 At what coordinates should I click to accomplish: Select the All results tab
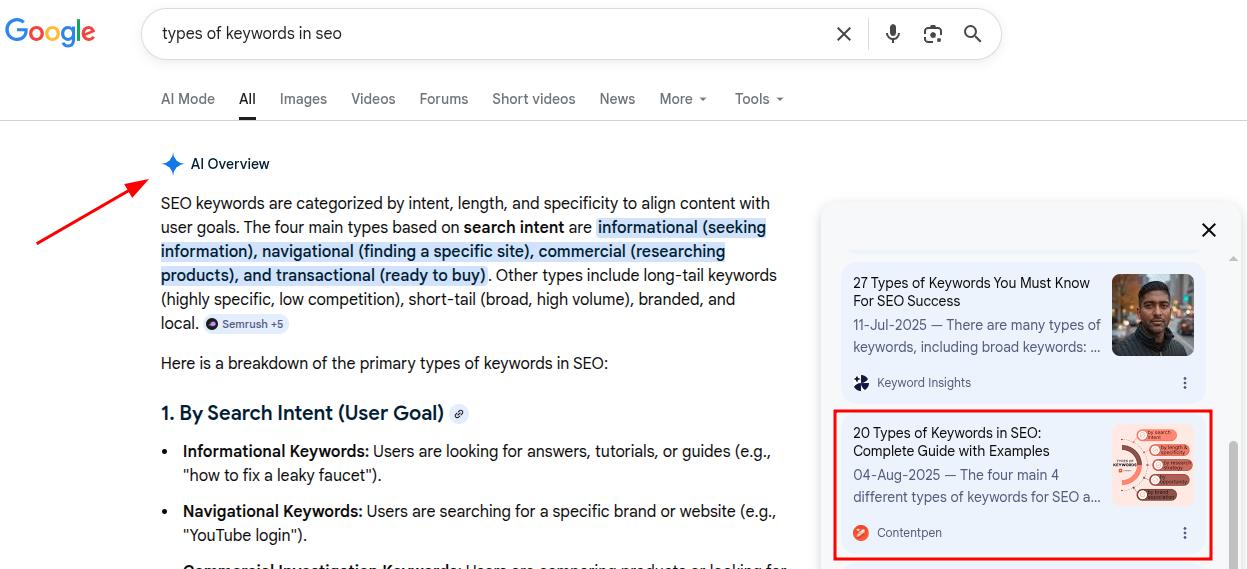tap(247, 99)
